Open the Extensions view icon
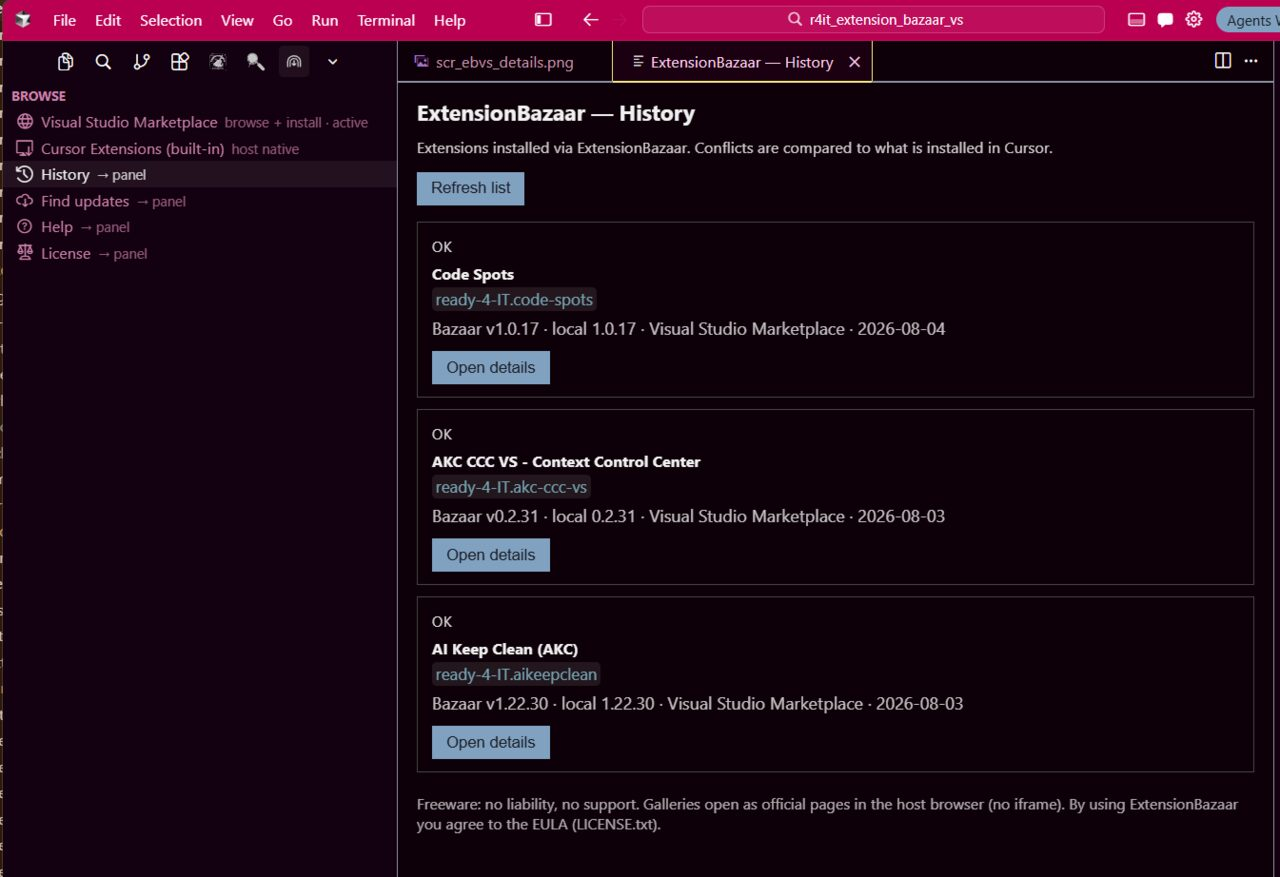The width and height of the screenshot is (1280, 877). pyautogui.click(x=179, y=62)
